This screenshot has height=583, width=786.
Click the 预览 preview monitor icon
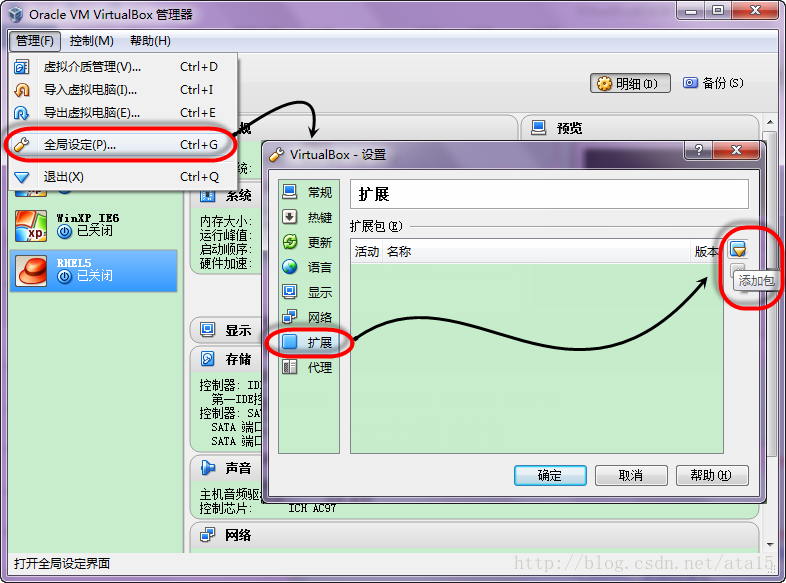tap(539, 128)
